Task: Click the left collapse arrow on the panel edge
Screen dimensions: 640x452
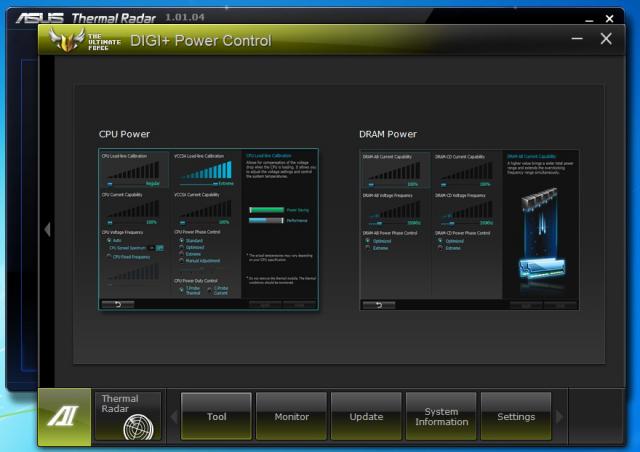Action: (x=47, y=229)
